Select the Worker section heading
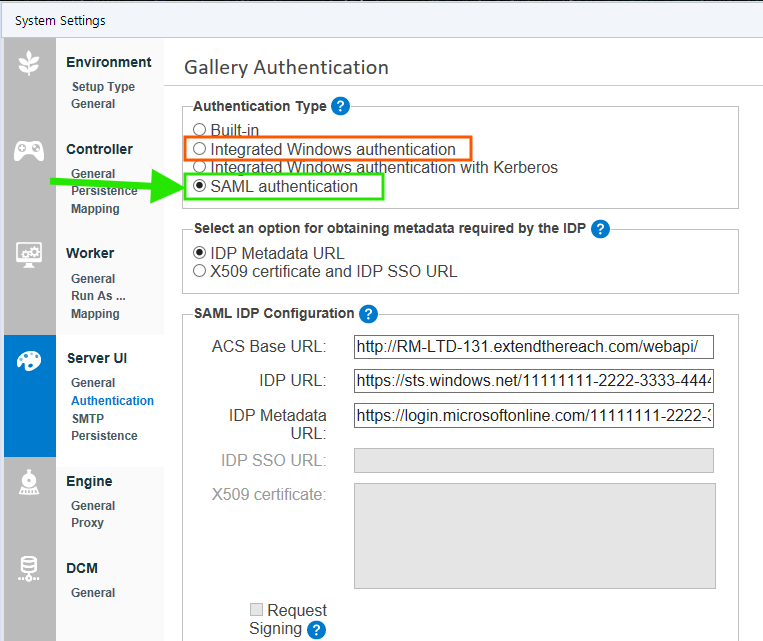Screen dimensions: 763x641 point(90,253)
